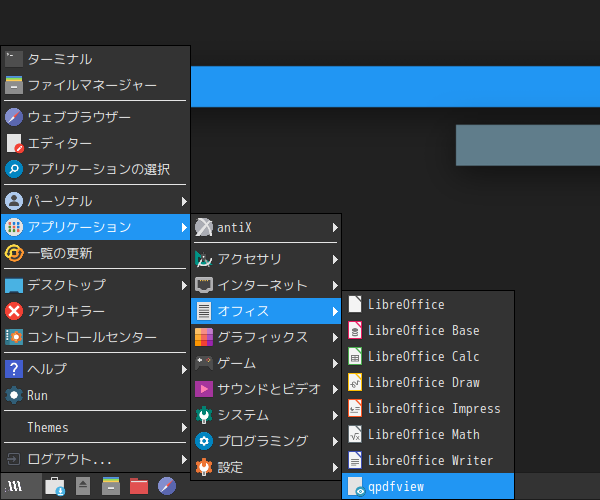Click the LibreOffice Impress label
Viewport: 600px width, 500px height.
pos(434,409)
